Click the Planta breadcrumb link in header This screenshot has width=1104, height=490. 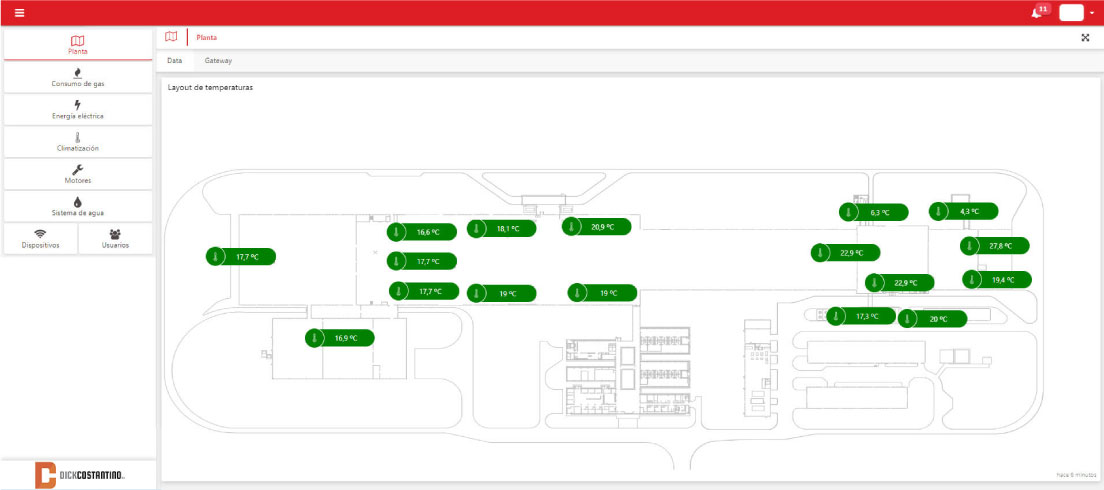click(206, 38)
